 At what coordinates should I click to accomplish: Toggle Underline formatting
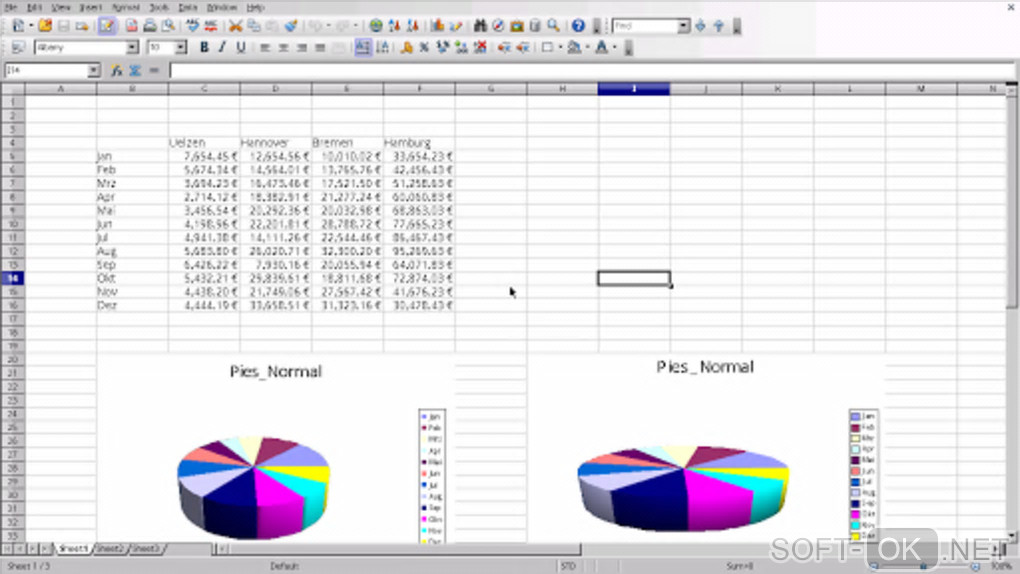(241, 48)
